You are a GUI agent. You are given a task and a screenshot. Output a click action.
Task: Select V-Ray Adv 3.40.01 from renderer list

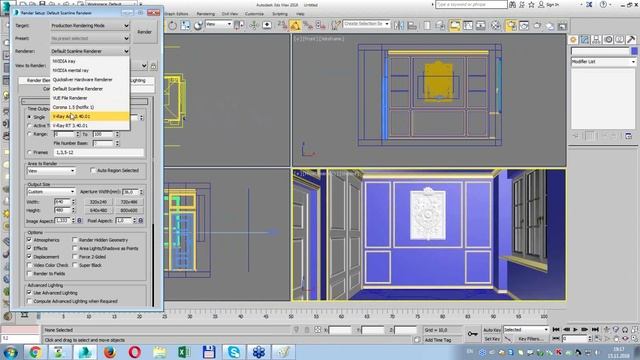pos(90,116)
